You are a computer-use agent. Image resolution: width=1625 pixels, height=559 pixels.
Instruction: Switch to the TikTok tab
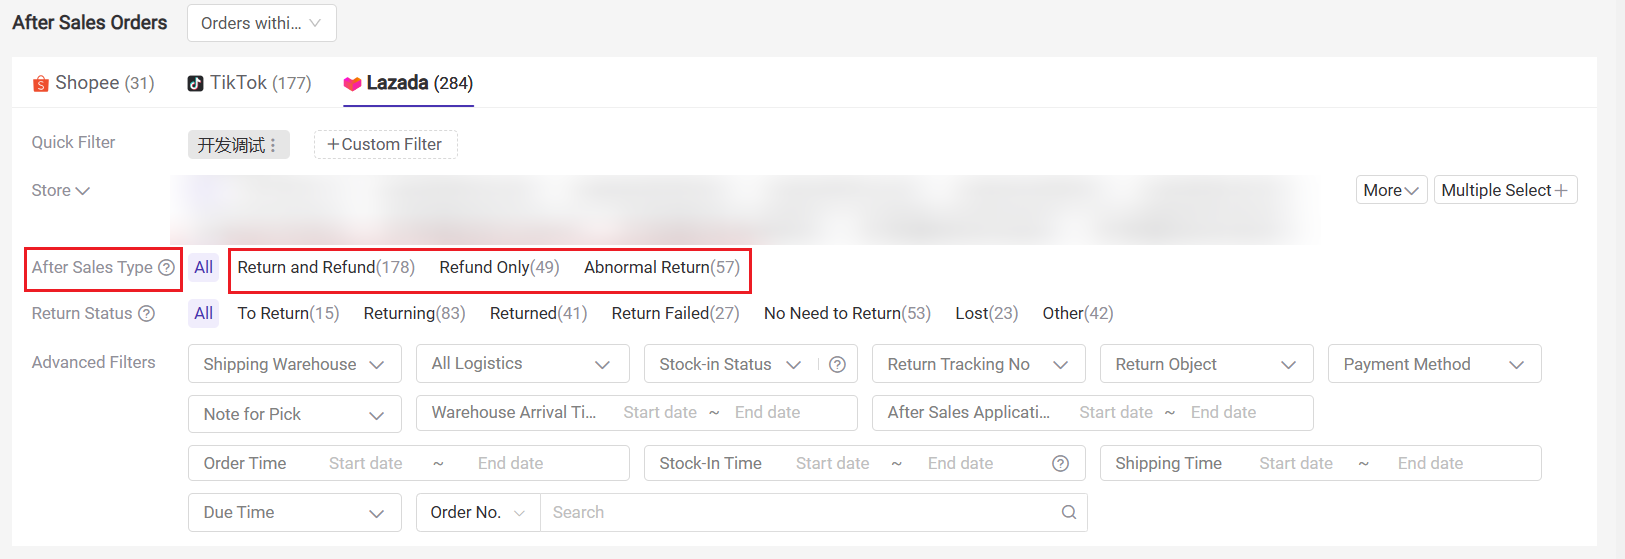pyautogui.click(x=249, y=83)
